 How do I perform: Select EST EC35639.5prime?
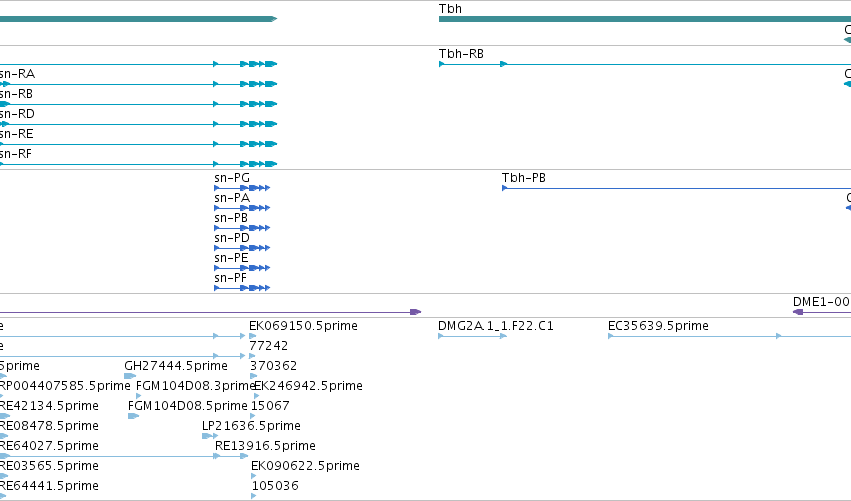coord(658,326)
